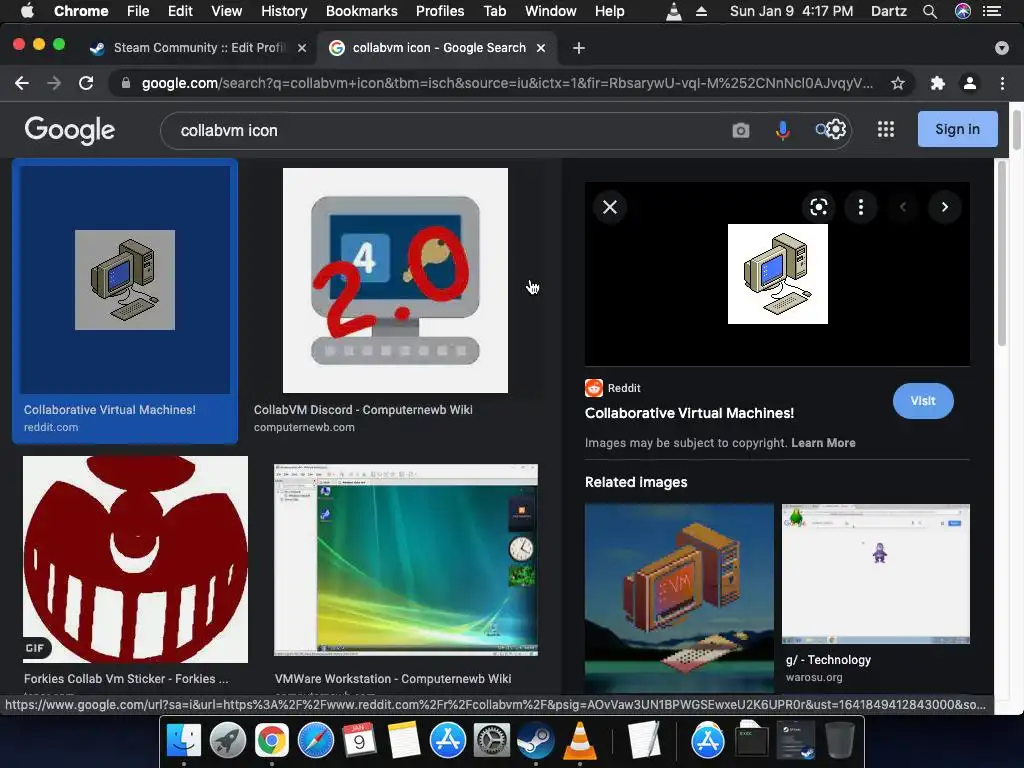Open the Chrome extensions puzzle icon
The image size is (1024, 768).
point(937,83)
